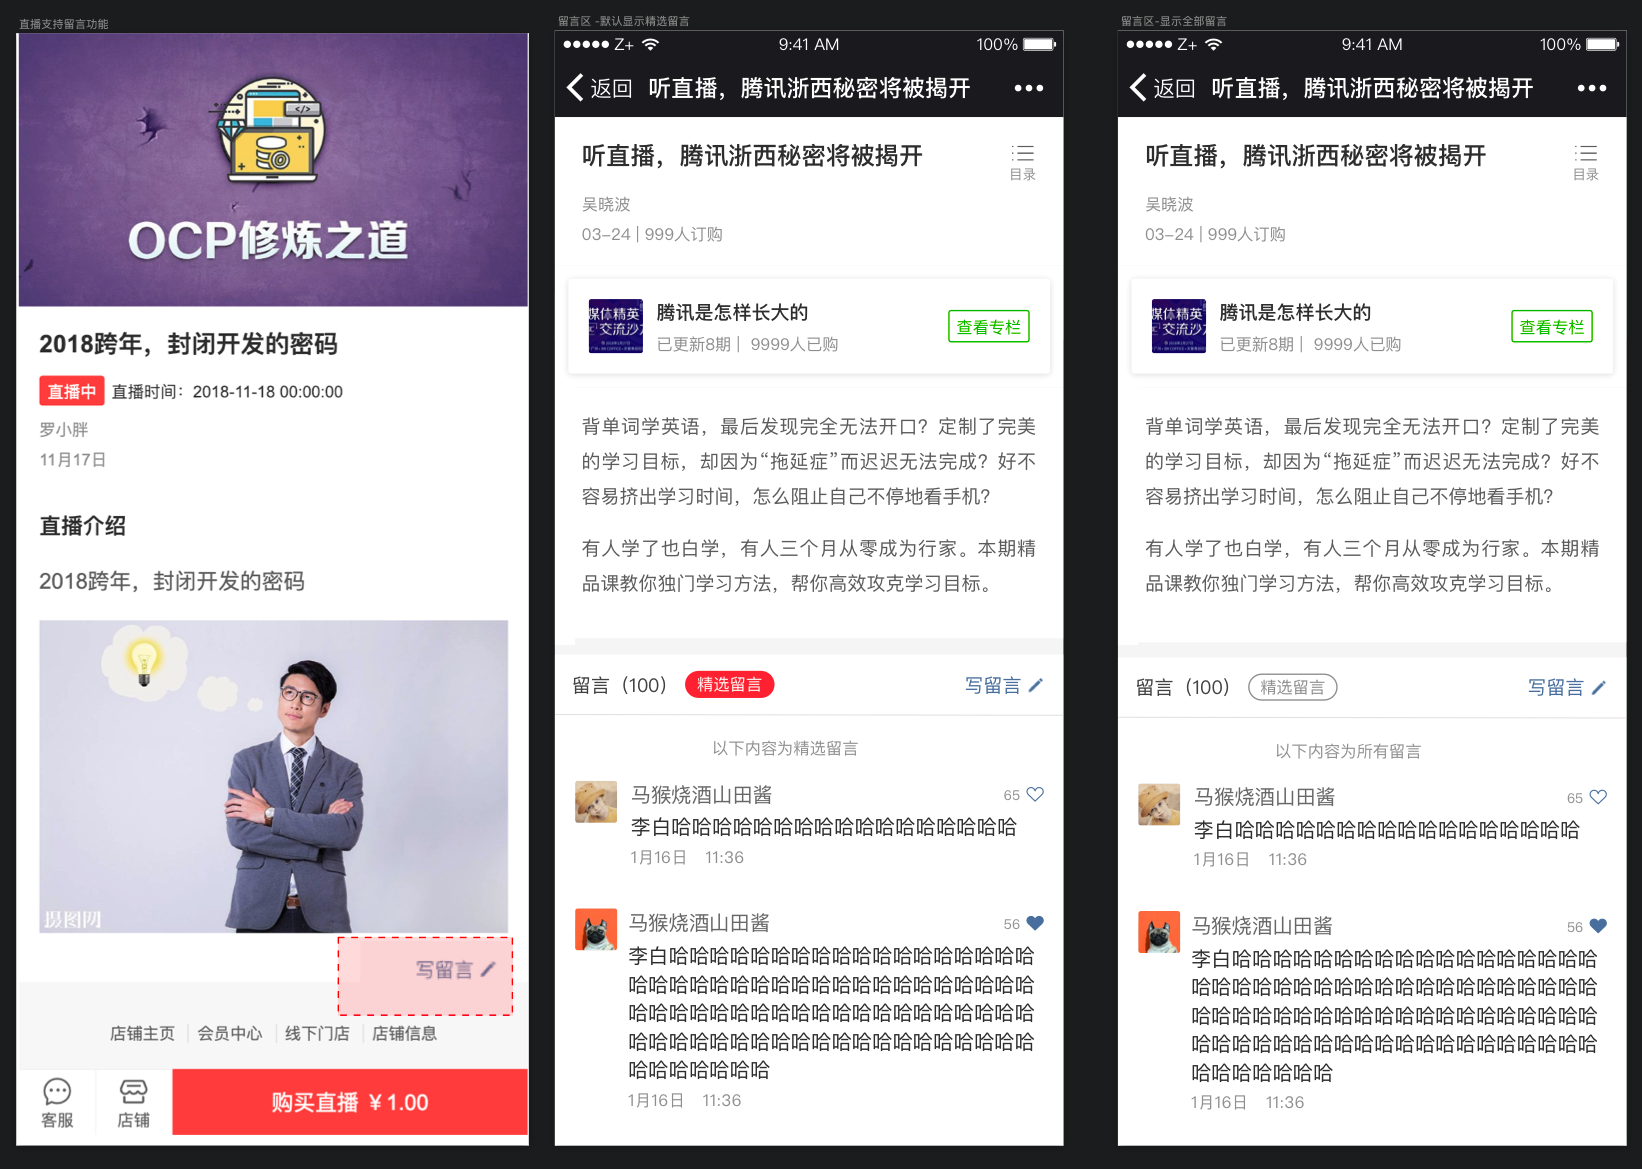Select 店铺主页 in the footer links
The height and width of the screenshot is (1169, 1642).
point(142,1033)
